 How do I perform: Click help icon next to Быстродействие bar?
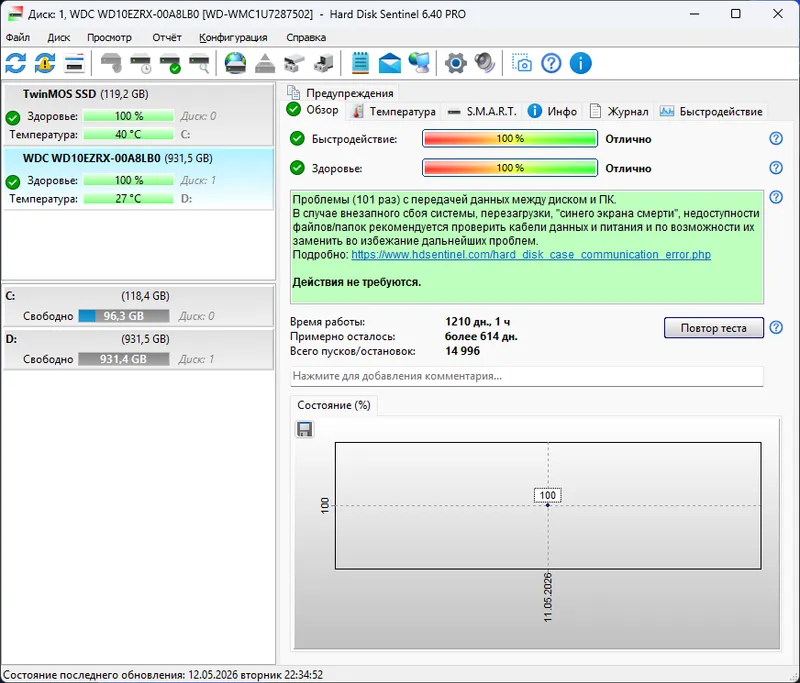(x=776, y=138)
